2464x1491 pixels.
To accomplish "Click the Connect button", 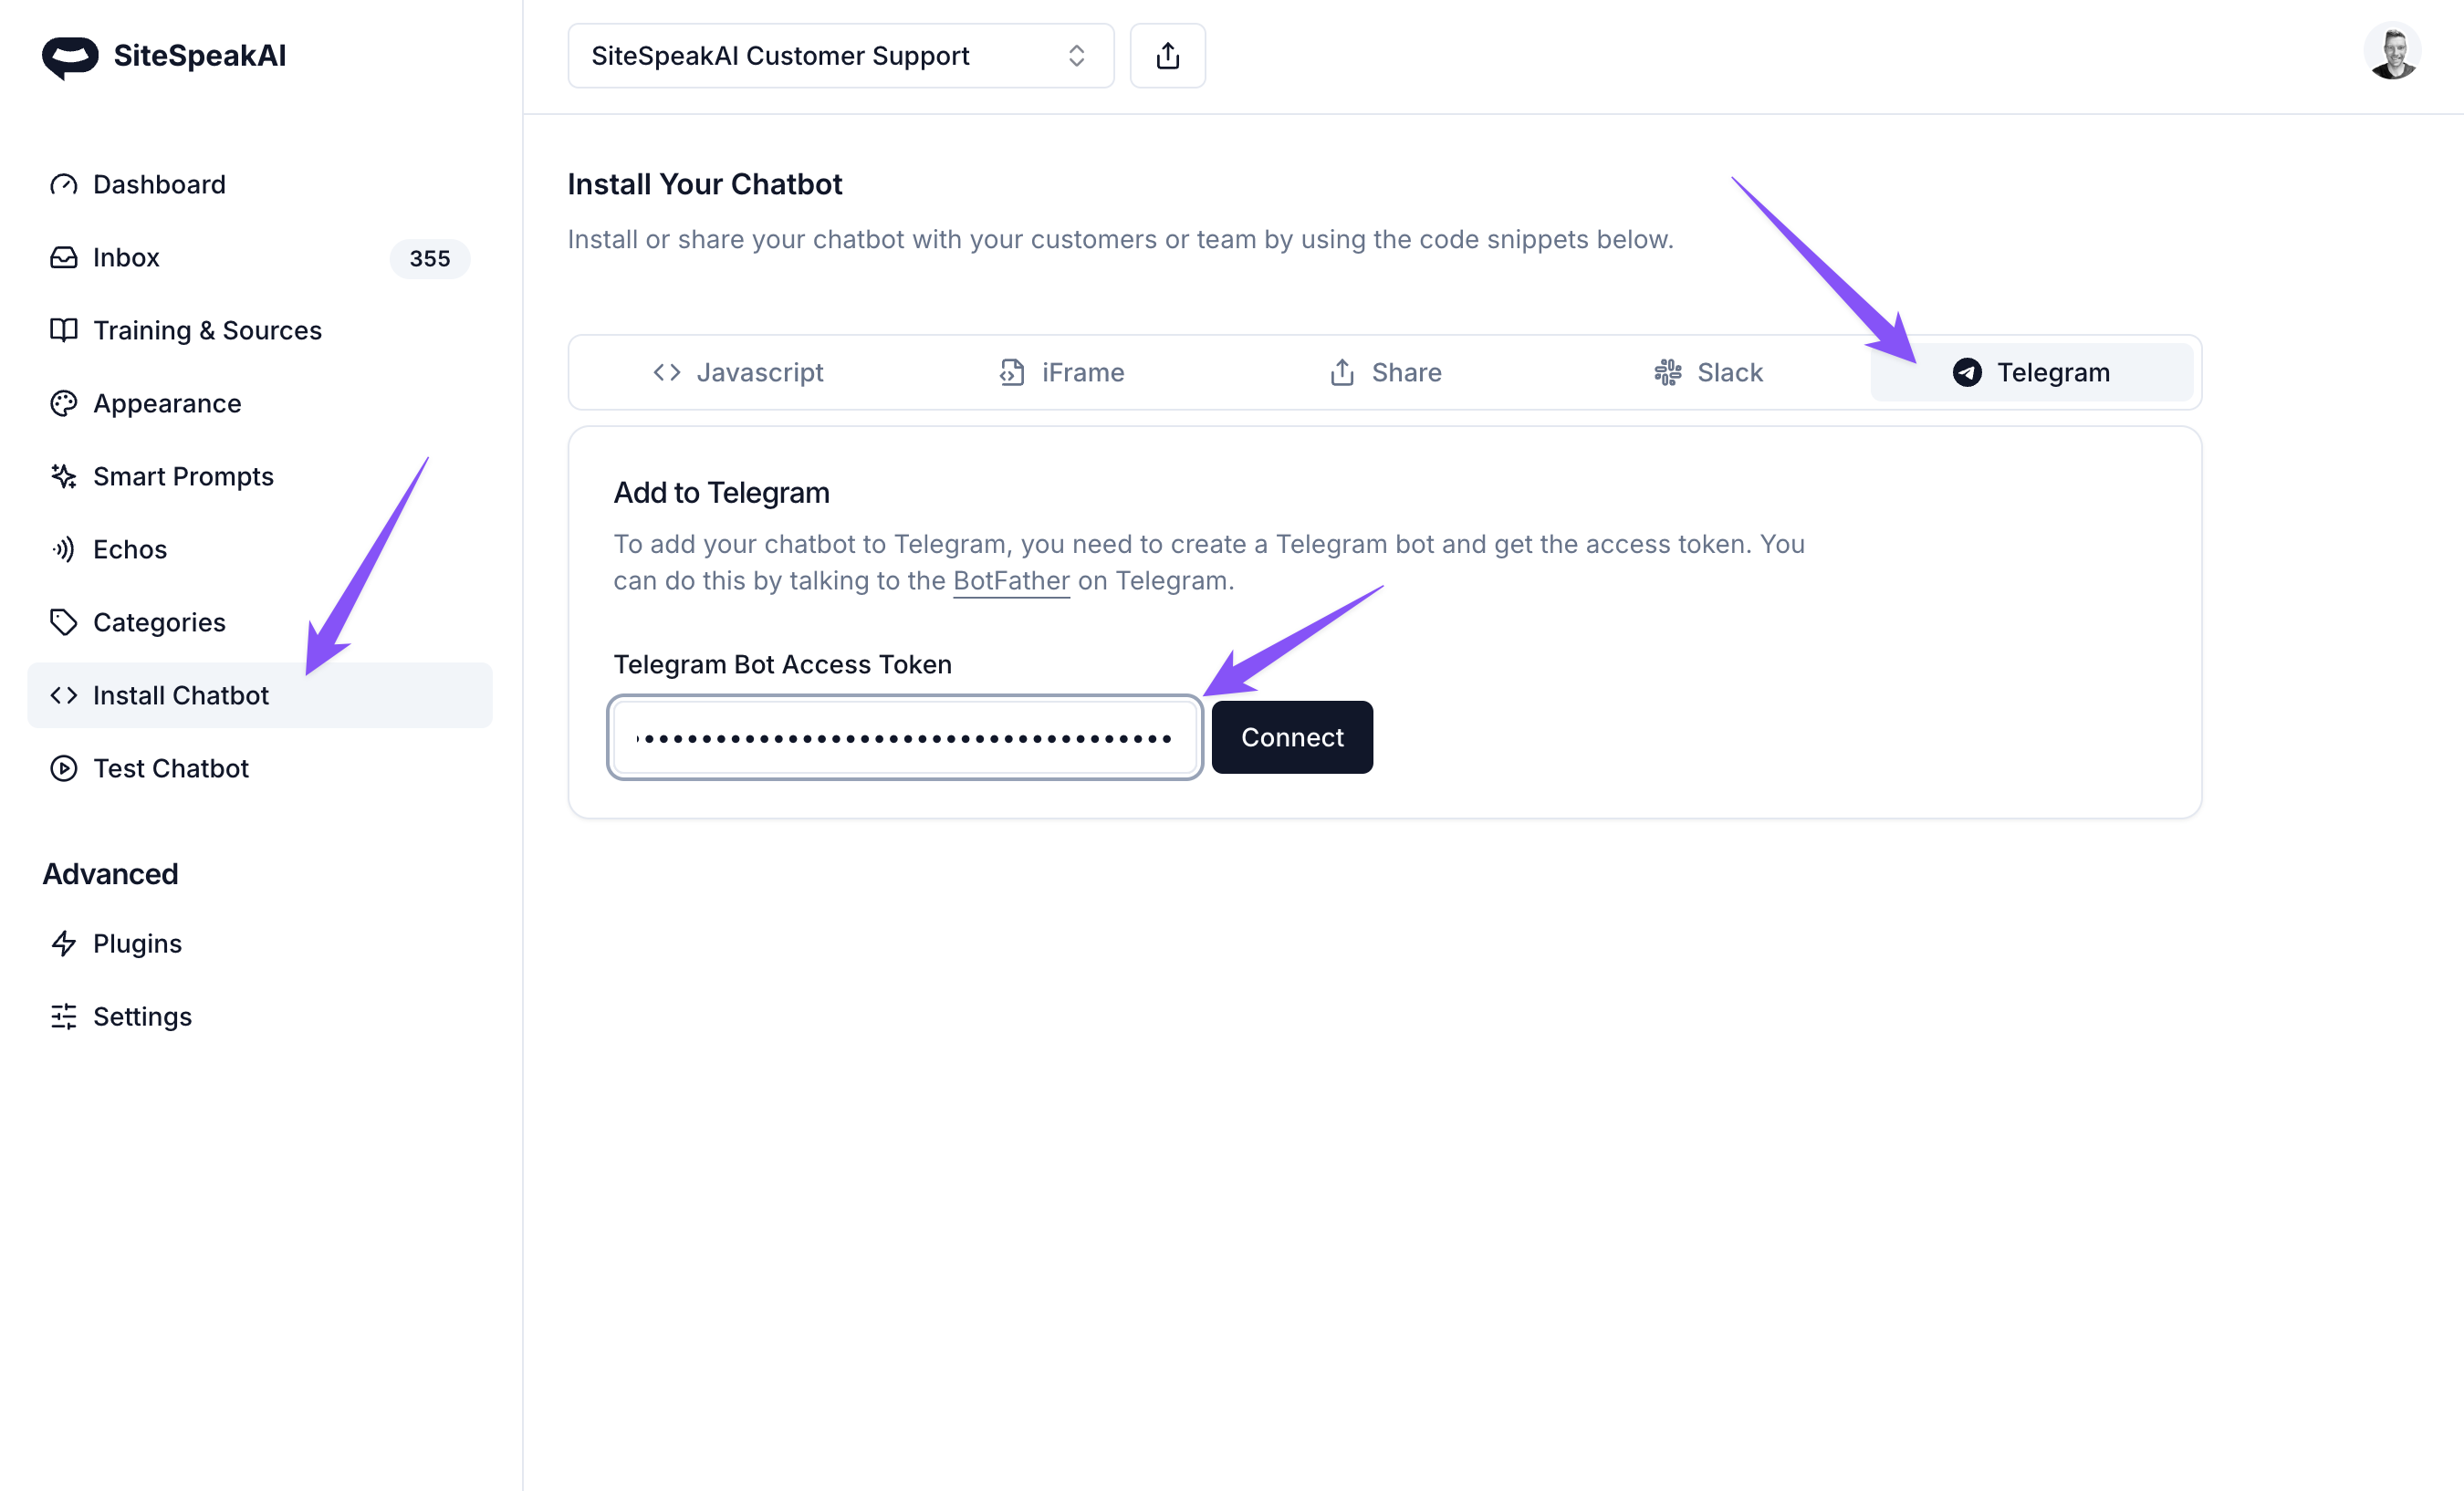I will click(x=1292, y=735).
